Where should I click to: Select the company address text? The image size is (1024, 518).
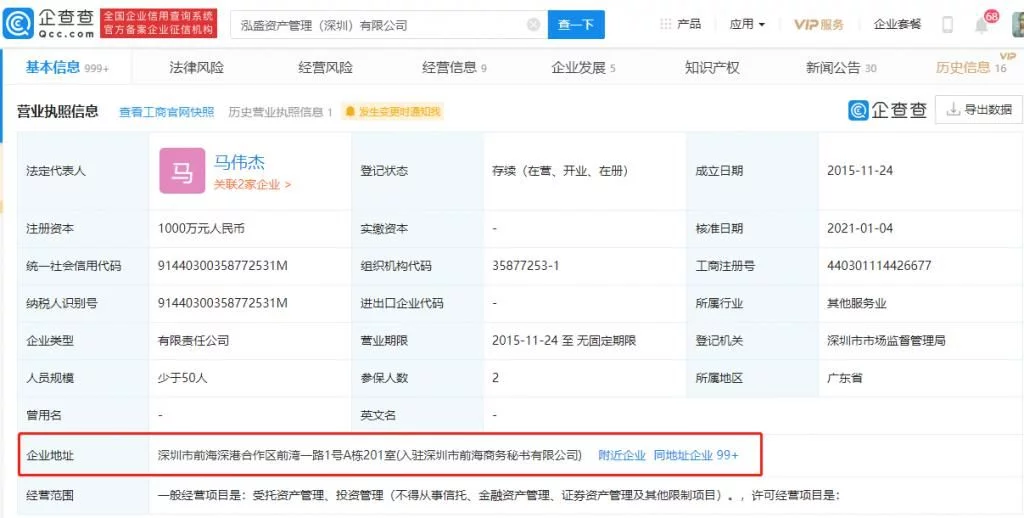(370, 455)
